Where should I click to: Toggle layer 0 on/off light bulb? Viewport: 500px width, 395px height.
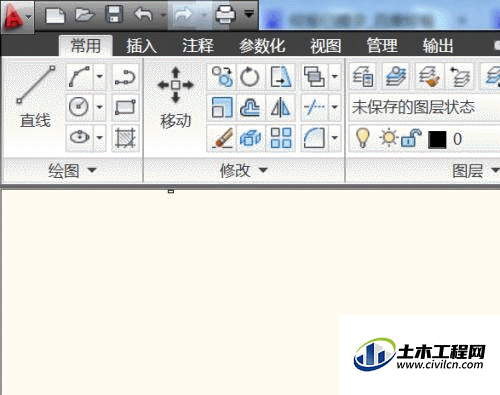tap(362, 138)
